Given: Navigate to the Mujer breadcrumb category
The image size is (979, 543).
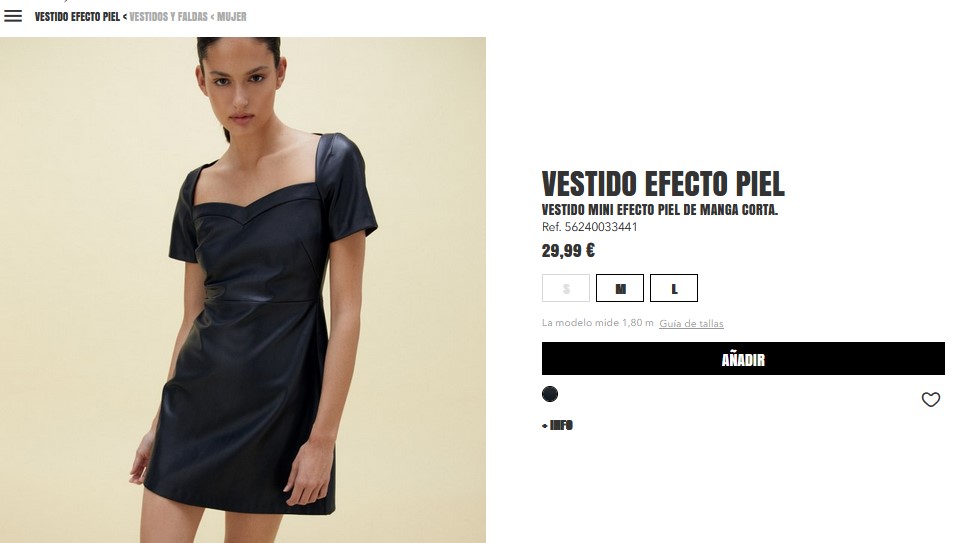Looking at the screenshot, I should [232, 17].
